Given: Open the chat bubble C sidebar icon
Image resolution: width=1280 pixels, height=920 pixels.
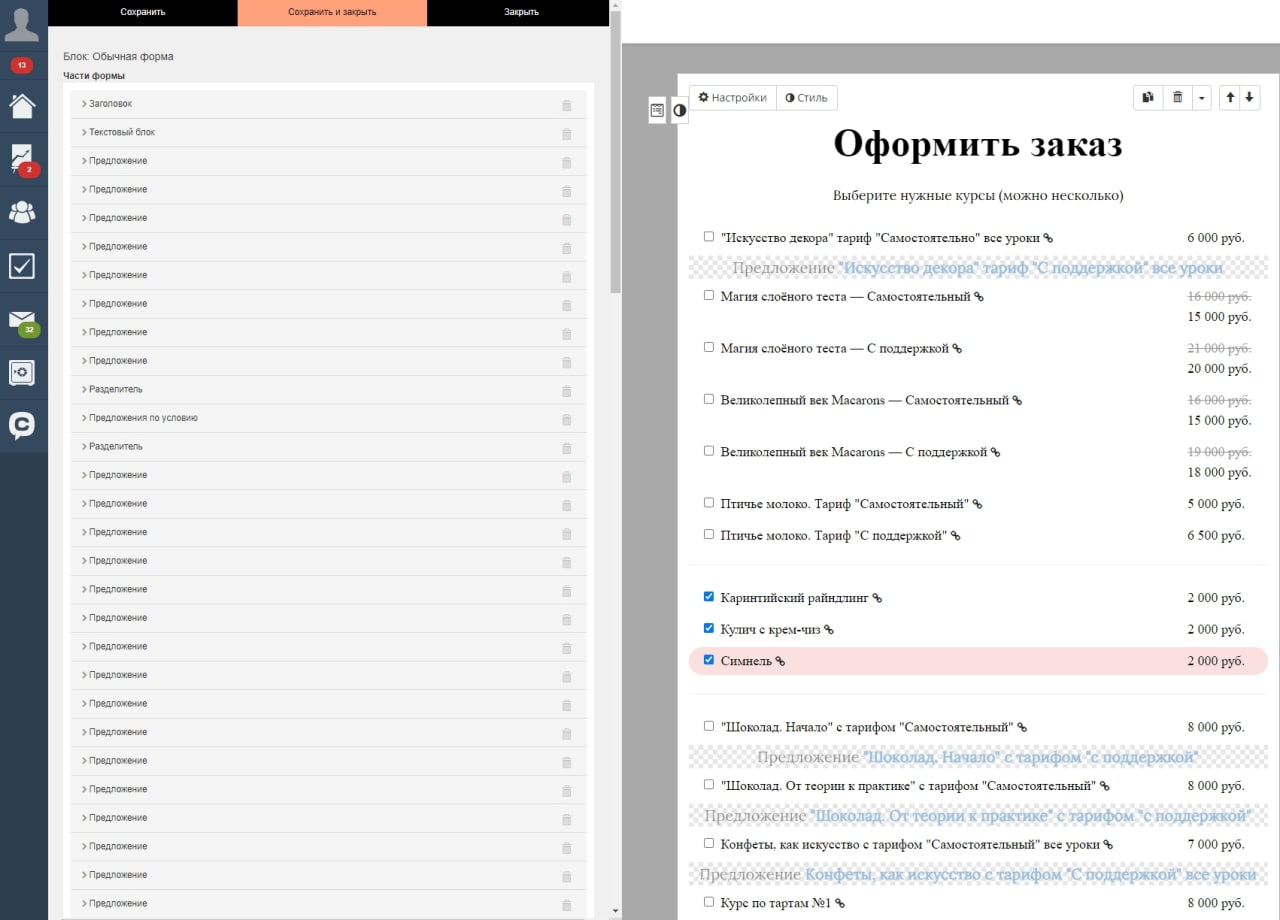Looking at the screenshot, I should pos(22,426).
